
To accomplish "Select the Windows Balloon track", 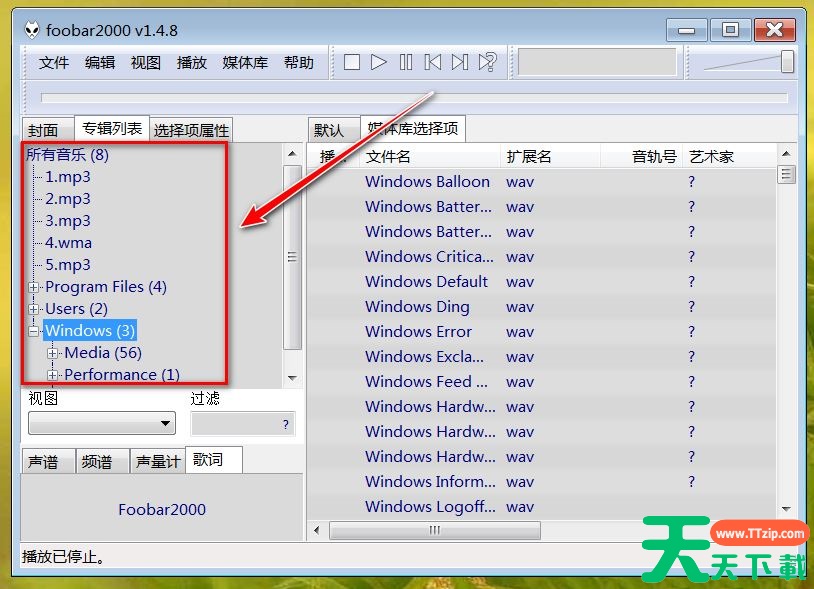I will tap(427, 182).
